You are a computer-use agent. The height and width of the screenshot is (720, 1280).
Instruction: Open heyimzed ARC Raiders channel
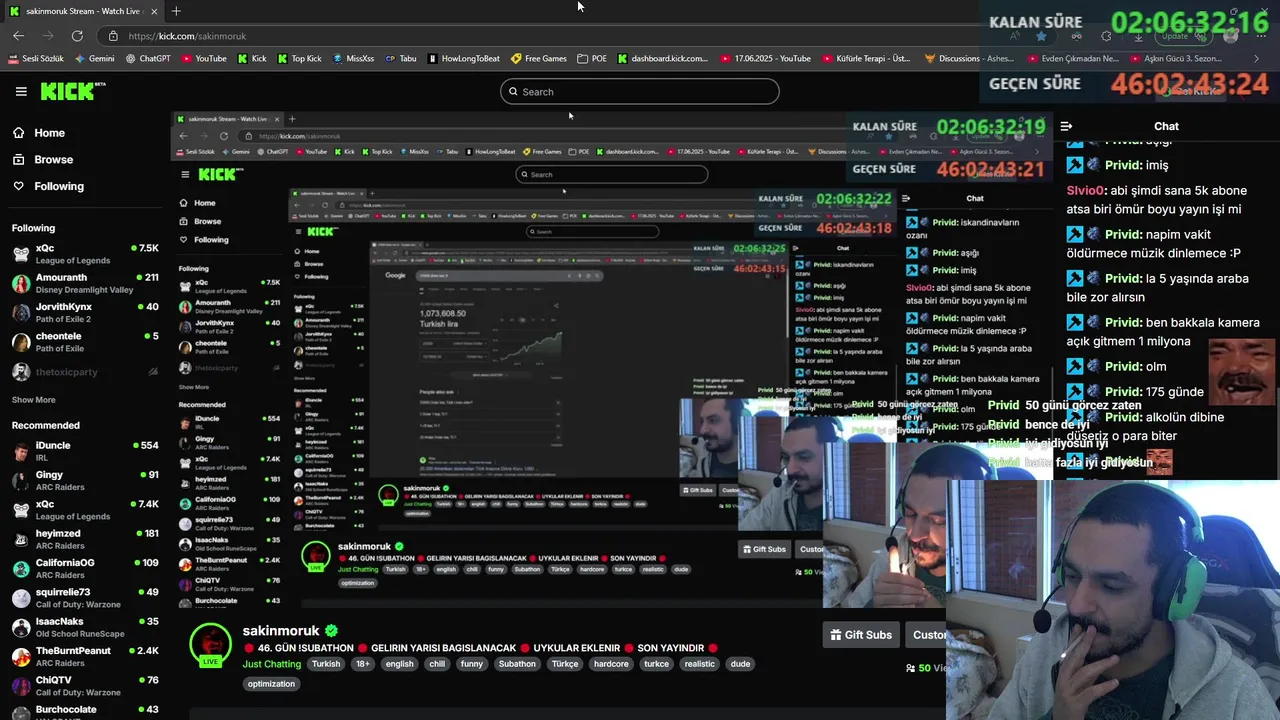pos(85,539)
